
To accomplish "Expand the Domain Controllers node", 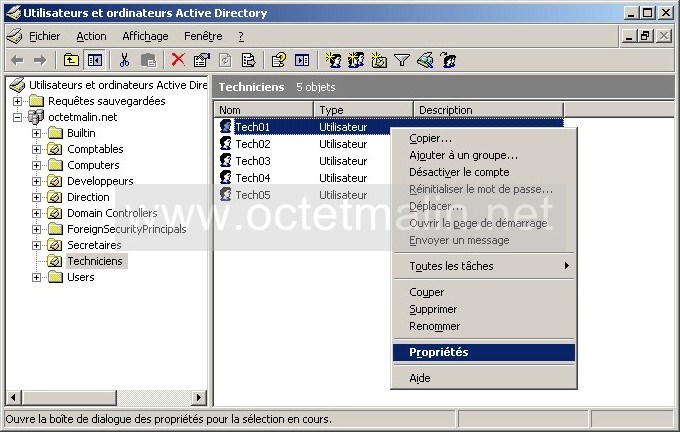I will pyautogui.click(x=36, y=213).
